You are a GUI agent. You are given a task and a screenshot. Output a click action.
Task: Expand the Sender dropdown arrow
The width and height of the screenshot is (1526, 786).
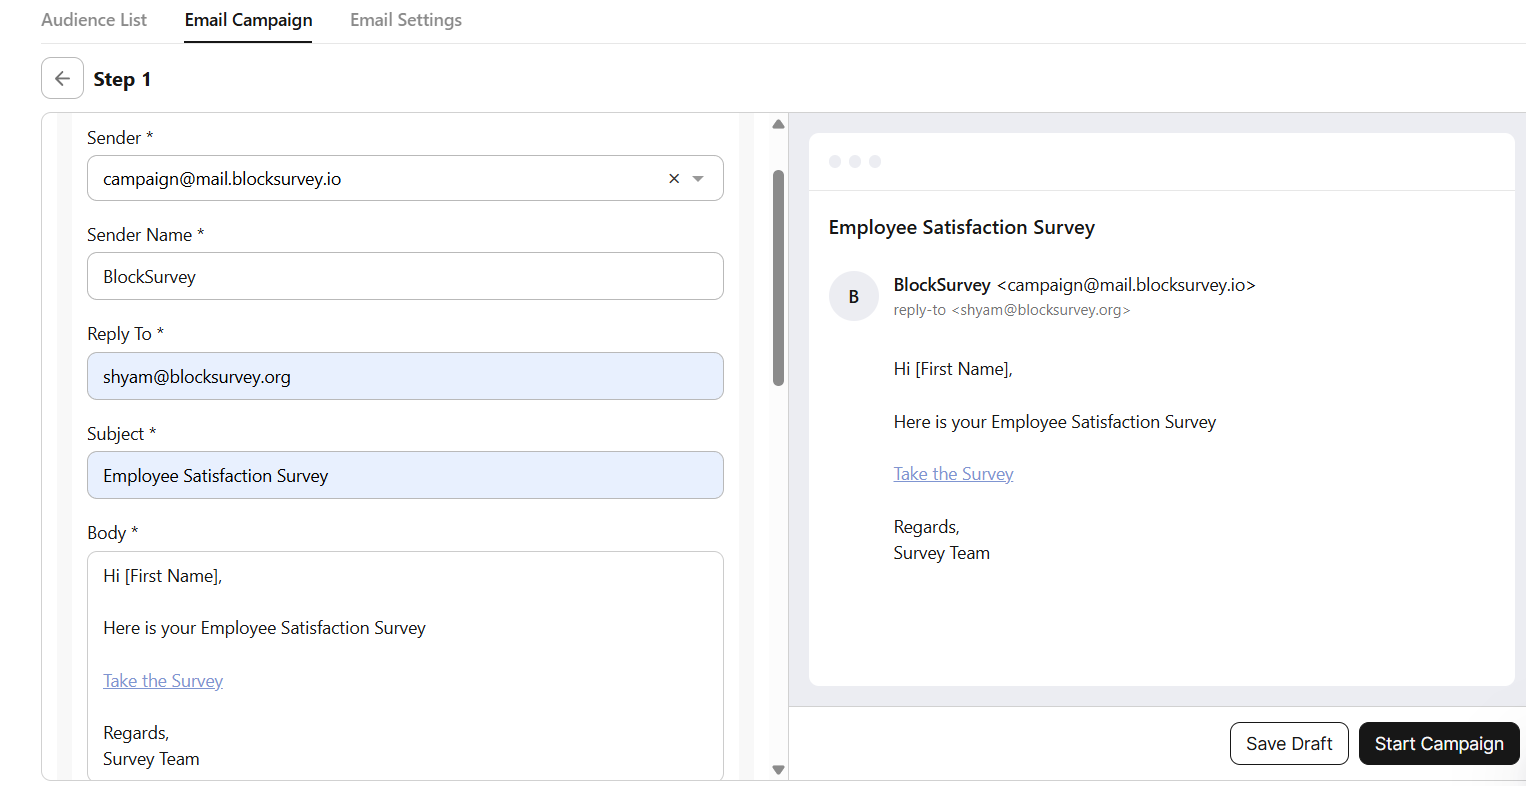coord(698,179)
